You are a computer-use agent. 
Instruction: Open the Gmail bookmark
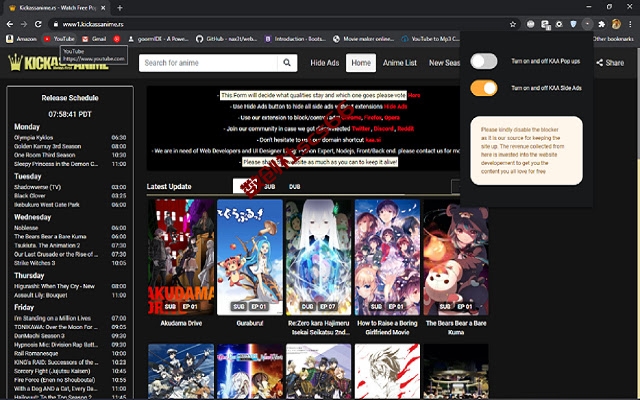click(94, 39)
